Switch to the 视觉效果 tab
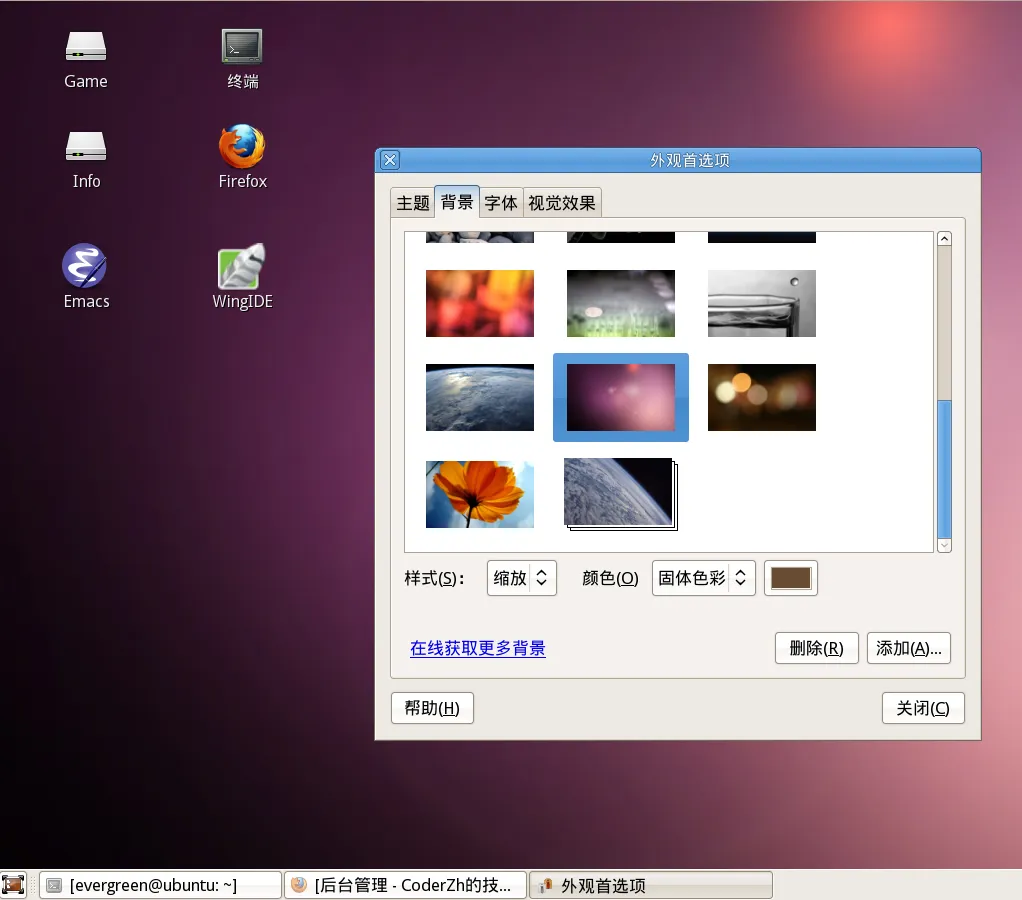 tap(562, 203)
